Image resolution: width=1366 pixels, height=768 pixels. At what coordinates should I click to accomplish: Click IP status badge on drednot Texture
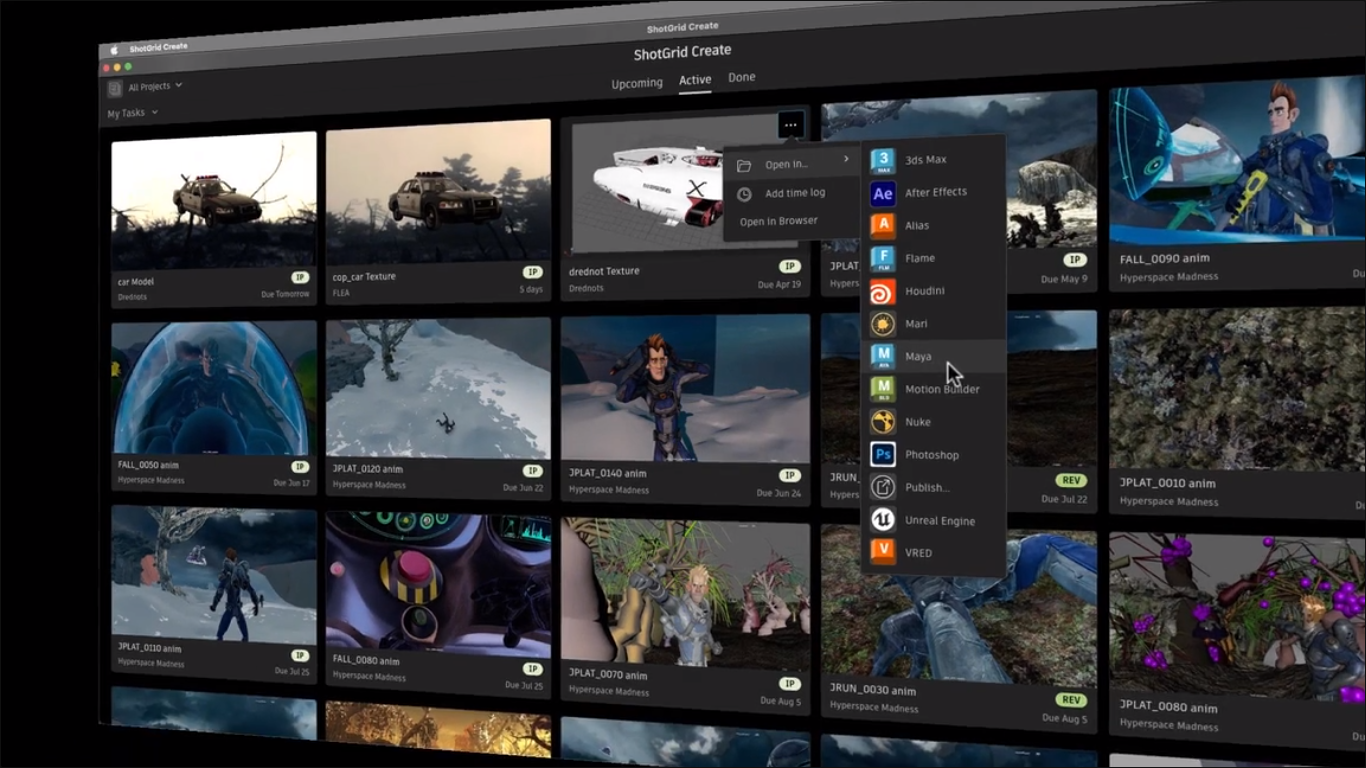790,267
